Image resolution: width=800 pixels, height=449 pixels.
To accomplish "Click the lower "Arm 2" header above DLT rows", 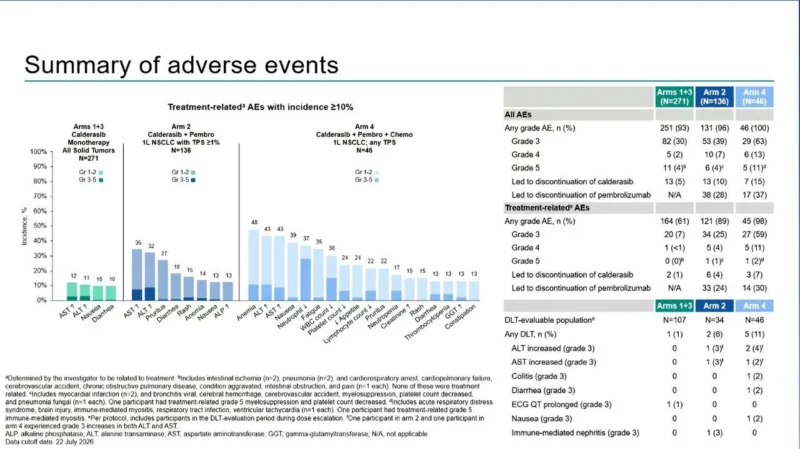I will coord(714,306).
